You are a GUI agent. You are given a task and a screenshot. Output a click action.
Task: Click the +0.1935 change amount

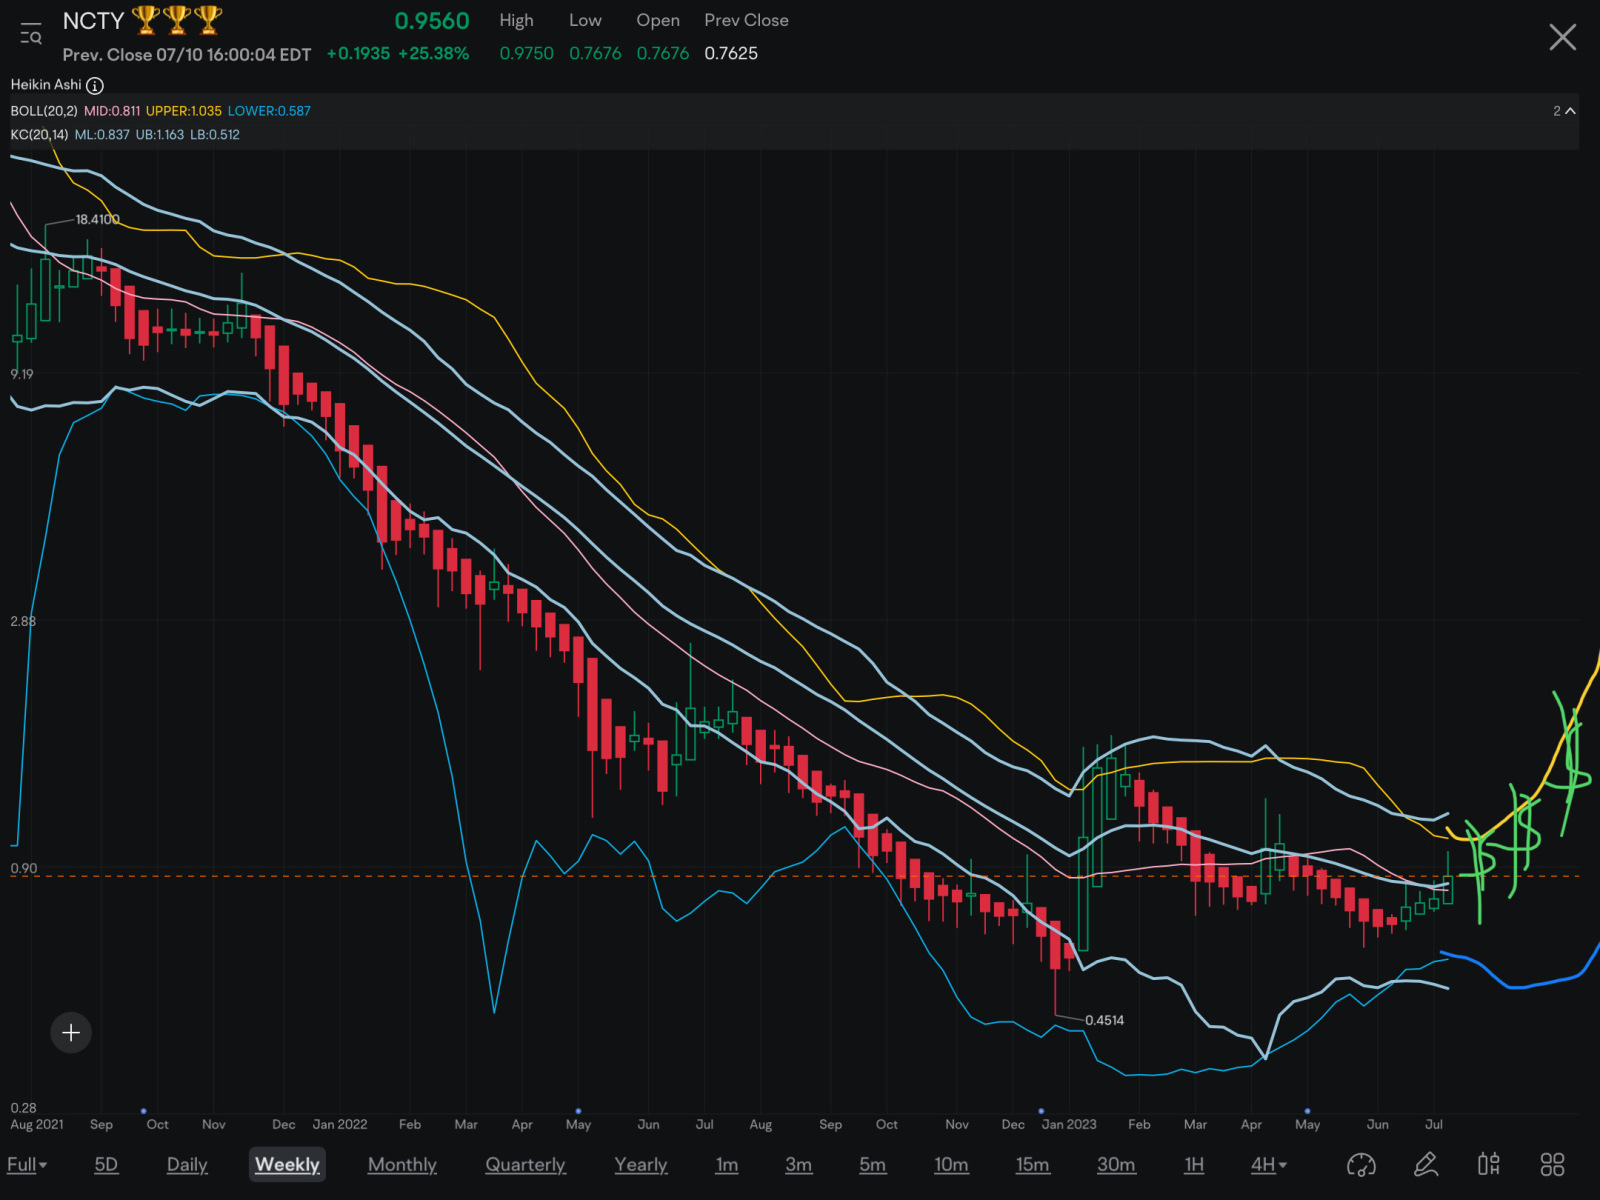[x=358, y=54]
